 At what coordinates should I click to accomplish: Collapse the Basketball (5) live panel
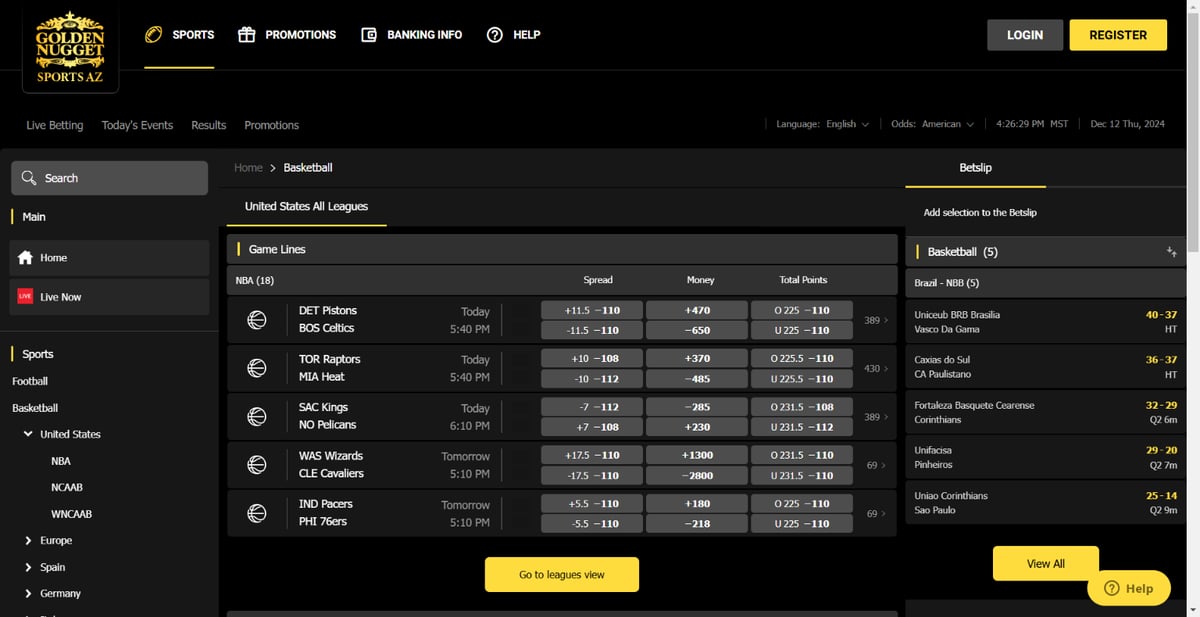(1171, 252)
